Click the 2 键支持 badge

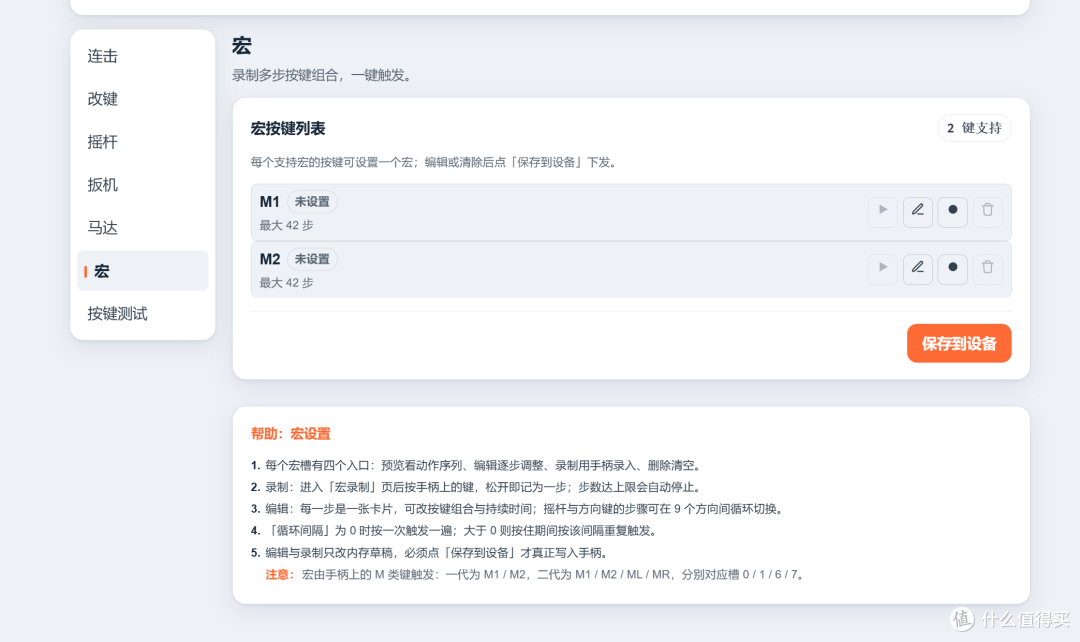pos(974,128)
